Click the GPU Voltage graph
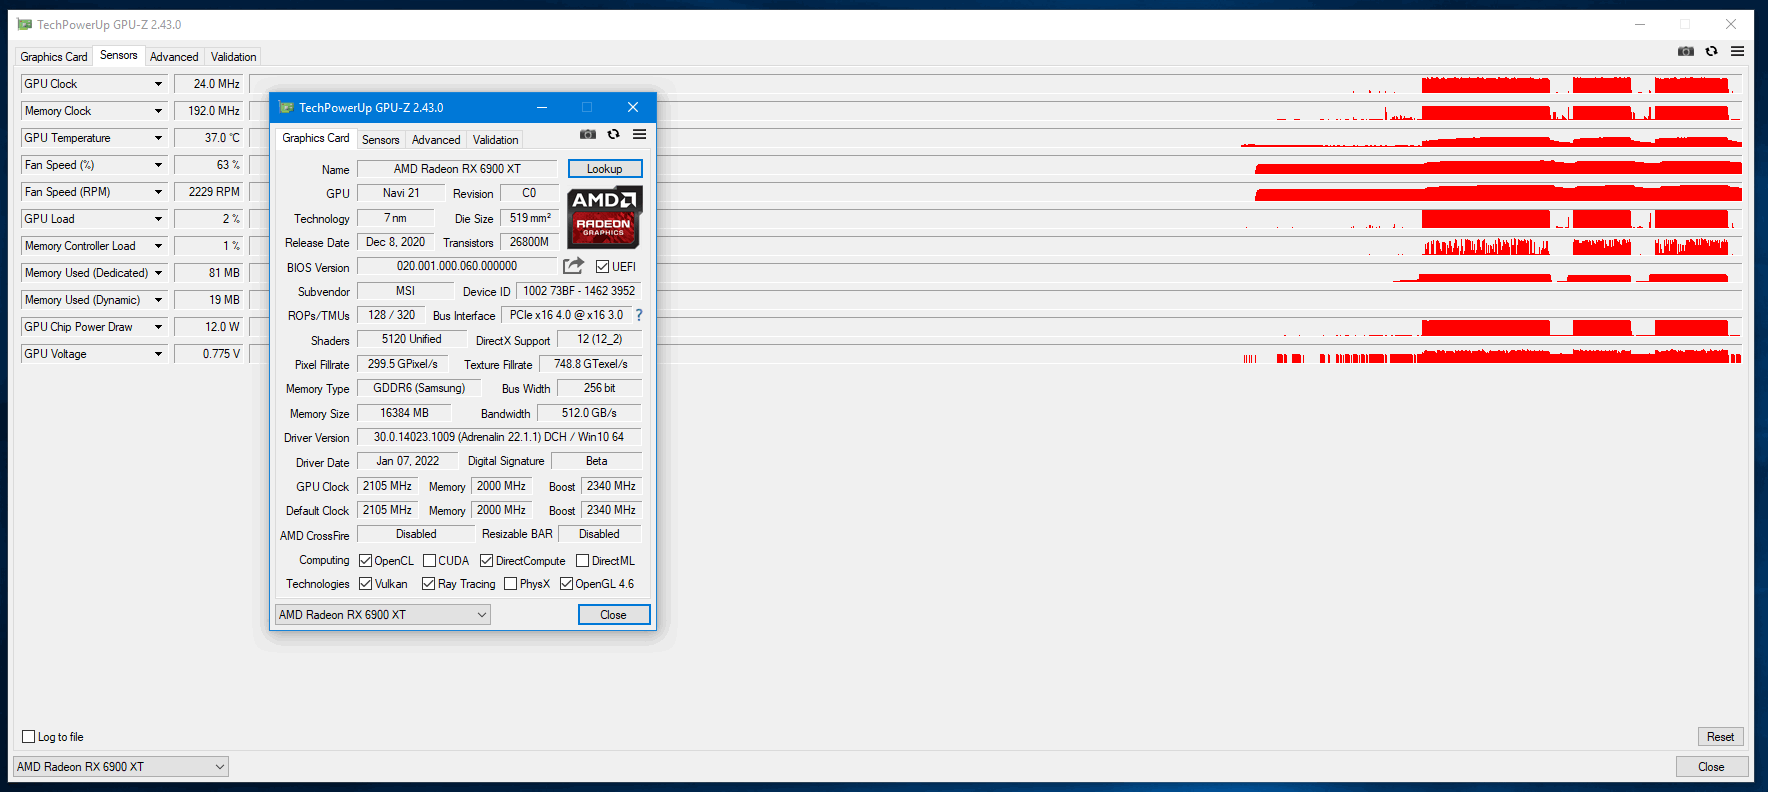 (x=995, y=354)
